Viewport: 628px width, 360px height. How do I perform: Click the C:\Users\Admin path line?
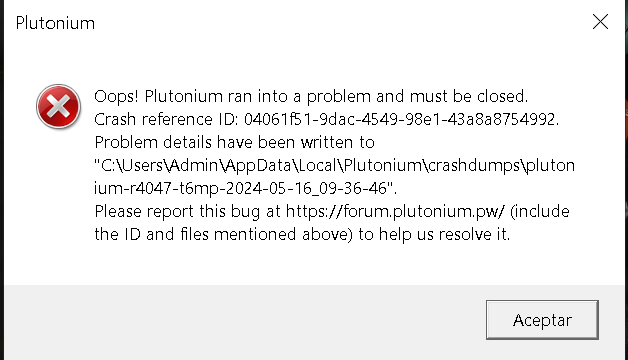(x=334, y=165)
